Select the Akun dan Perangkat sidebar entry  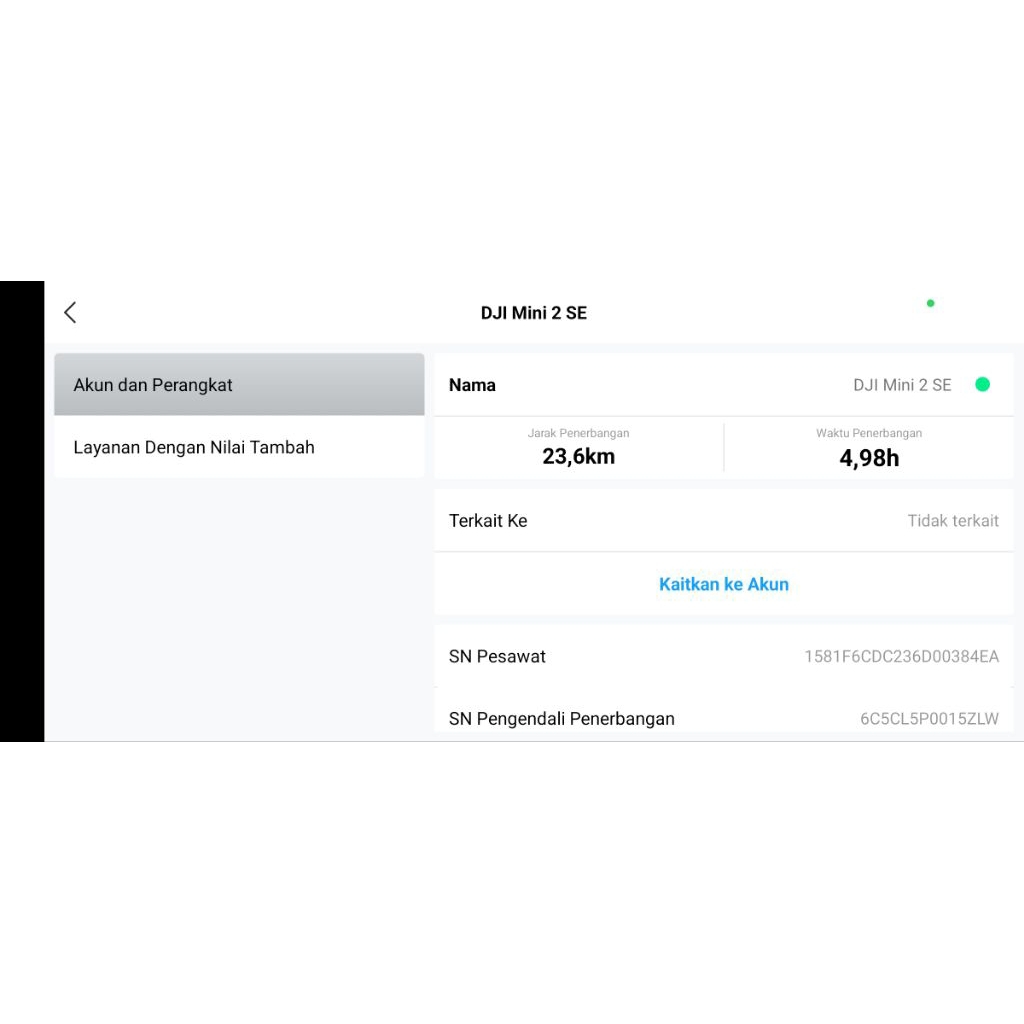point(239,384)
